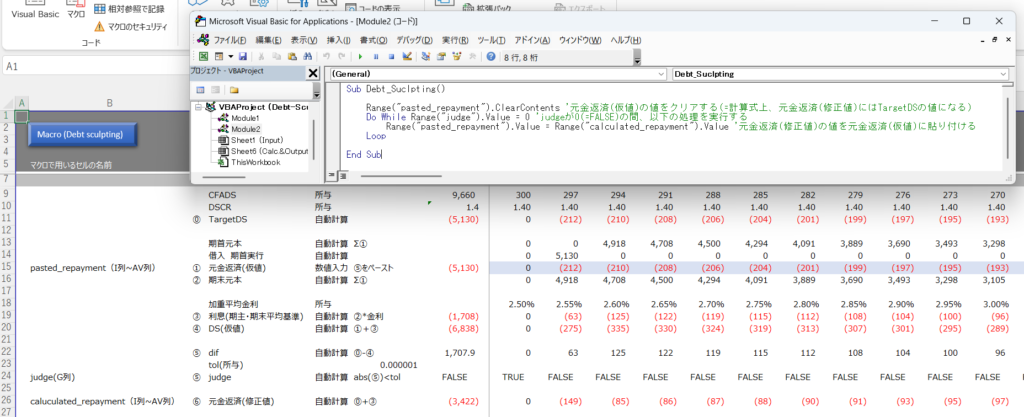Click Procedure View button at code pane bottom
The height and width of the screenshot is (417, 1024).
click(x=332, y=176)
